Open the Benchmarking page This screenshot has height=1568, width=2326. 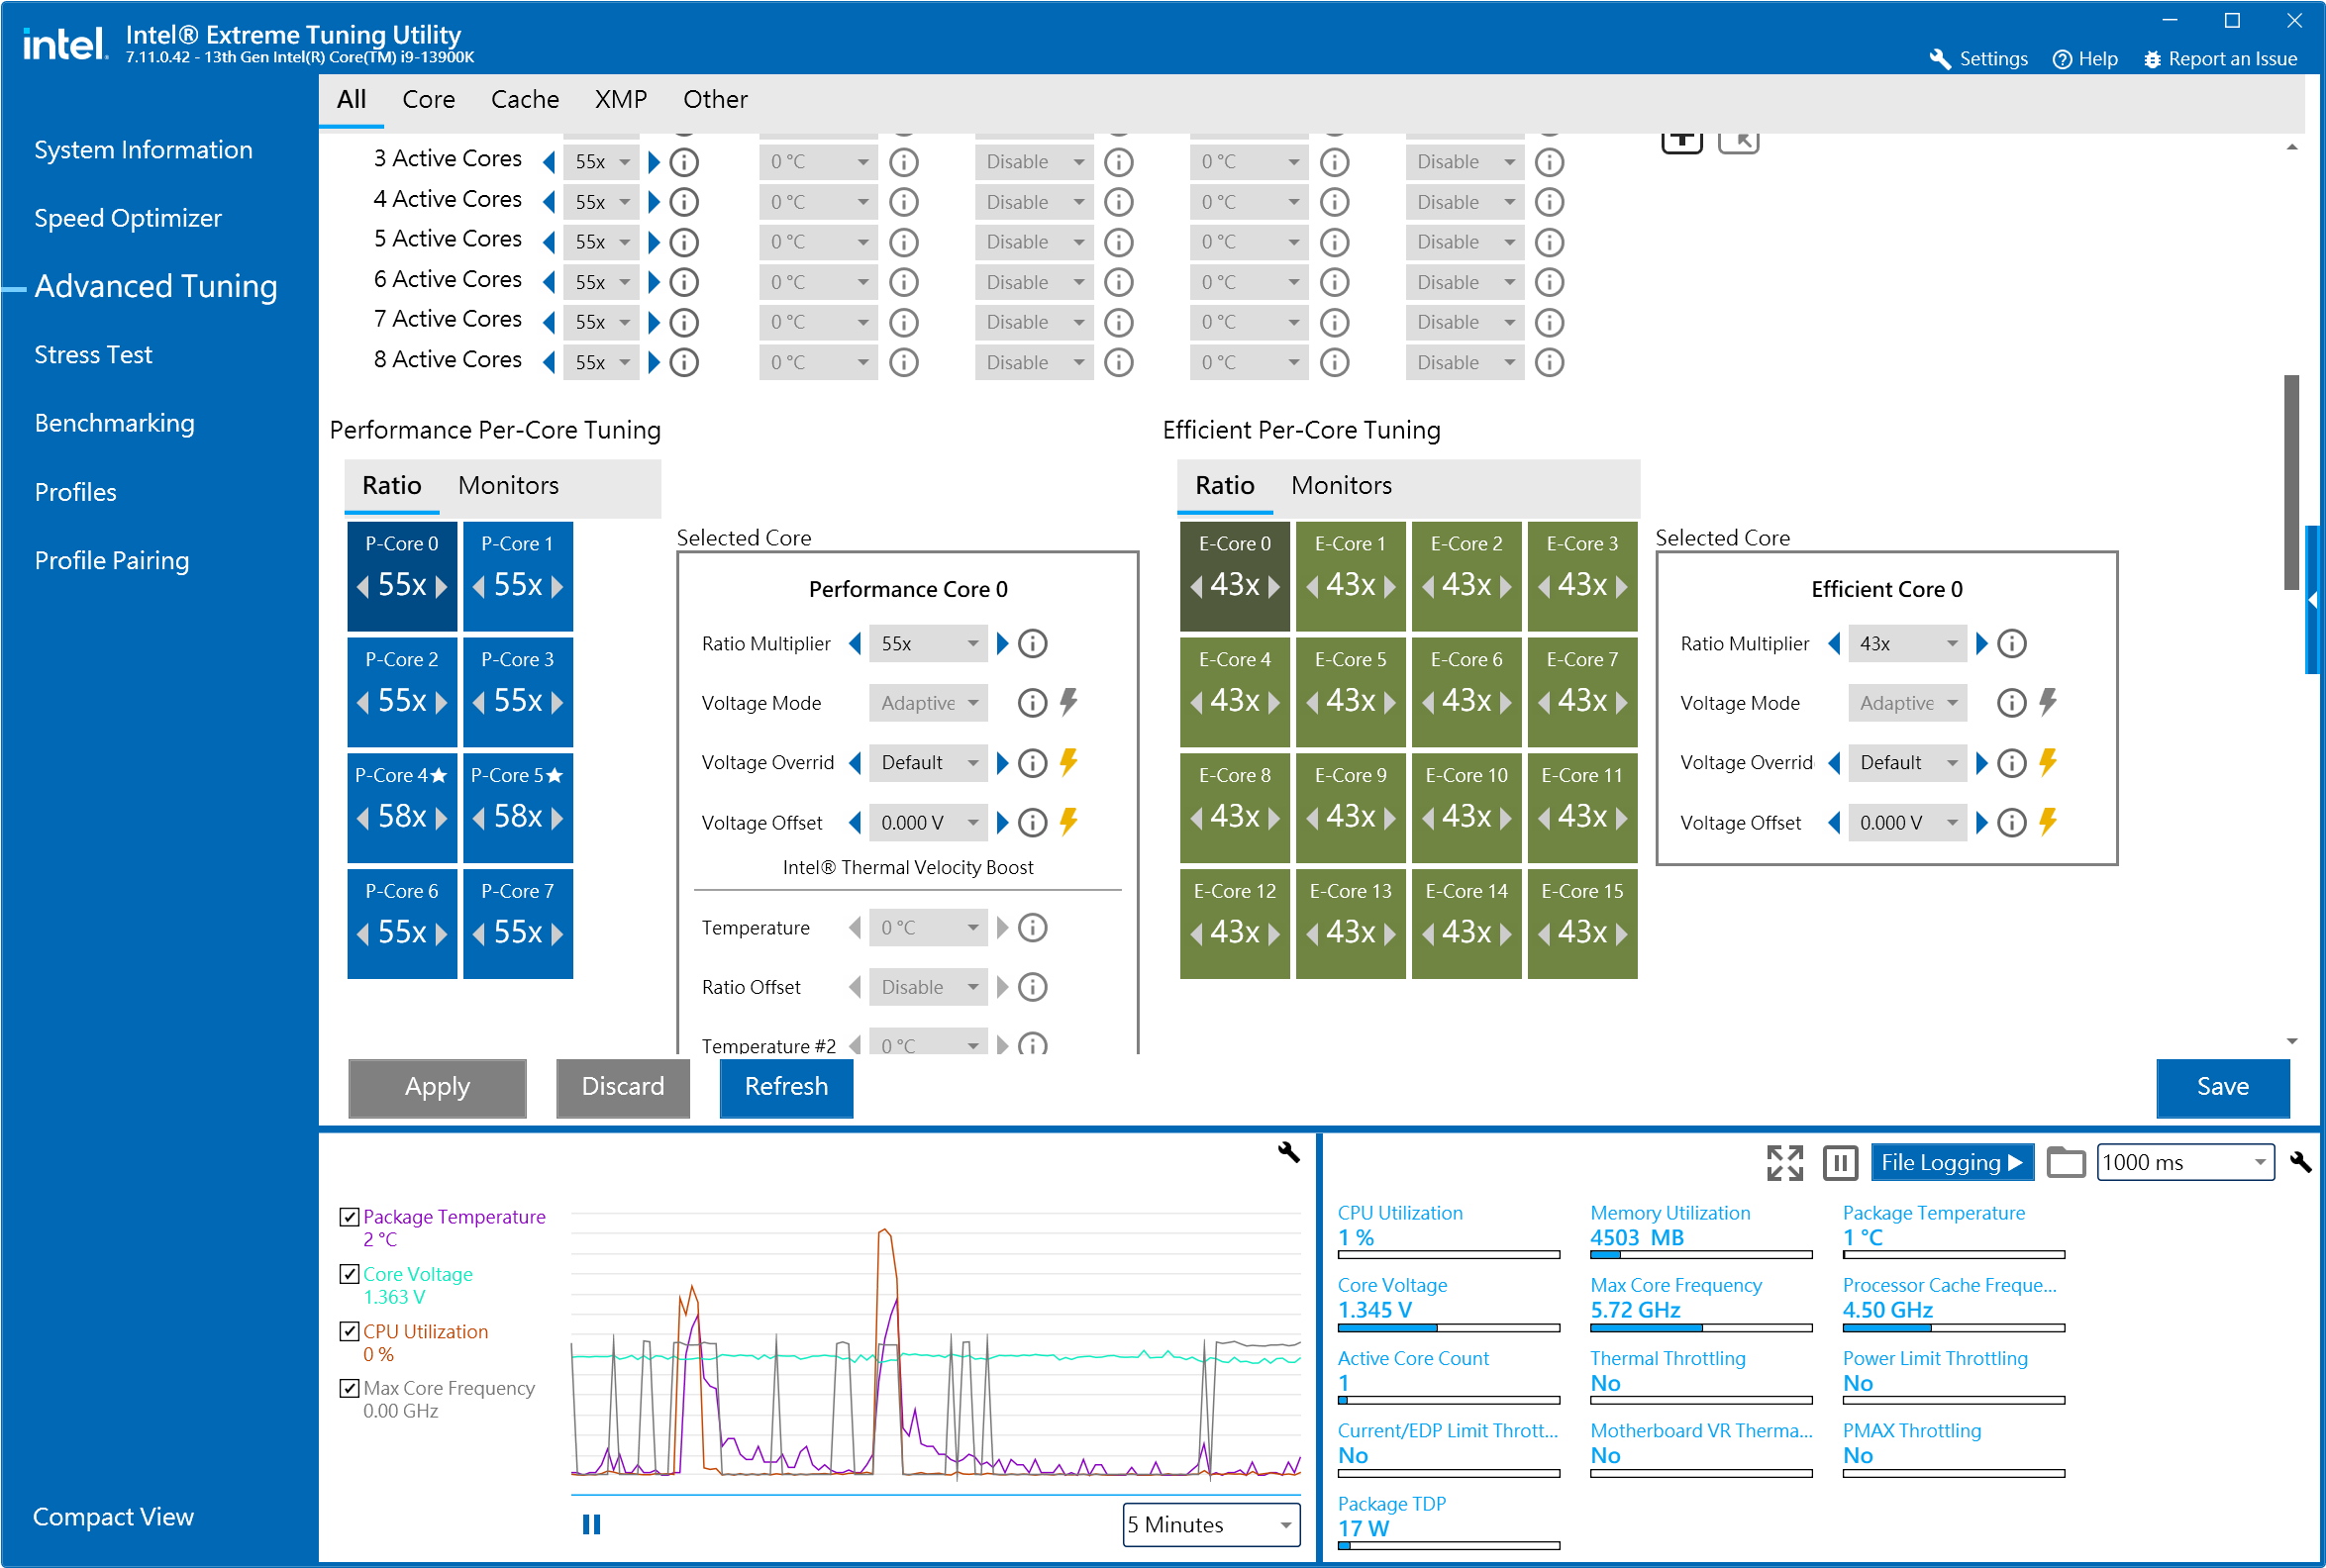coord(114,423)
